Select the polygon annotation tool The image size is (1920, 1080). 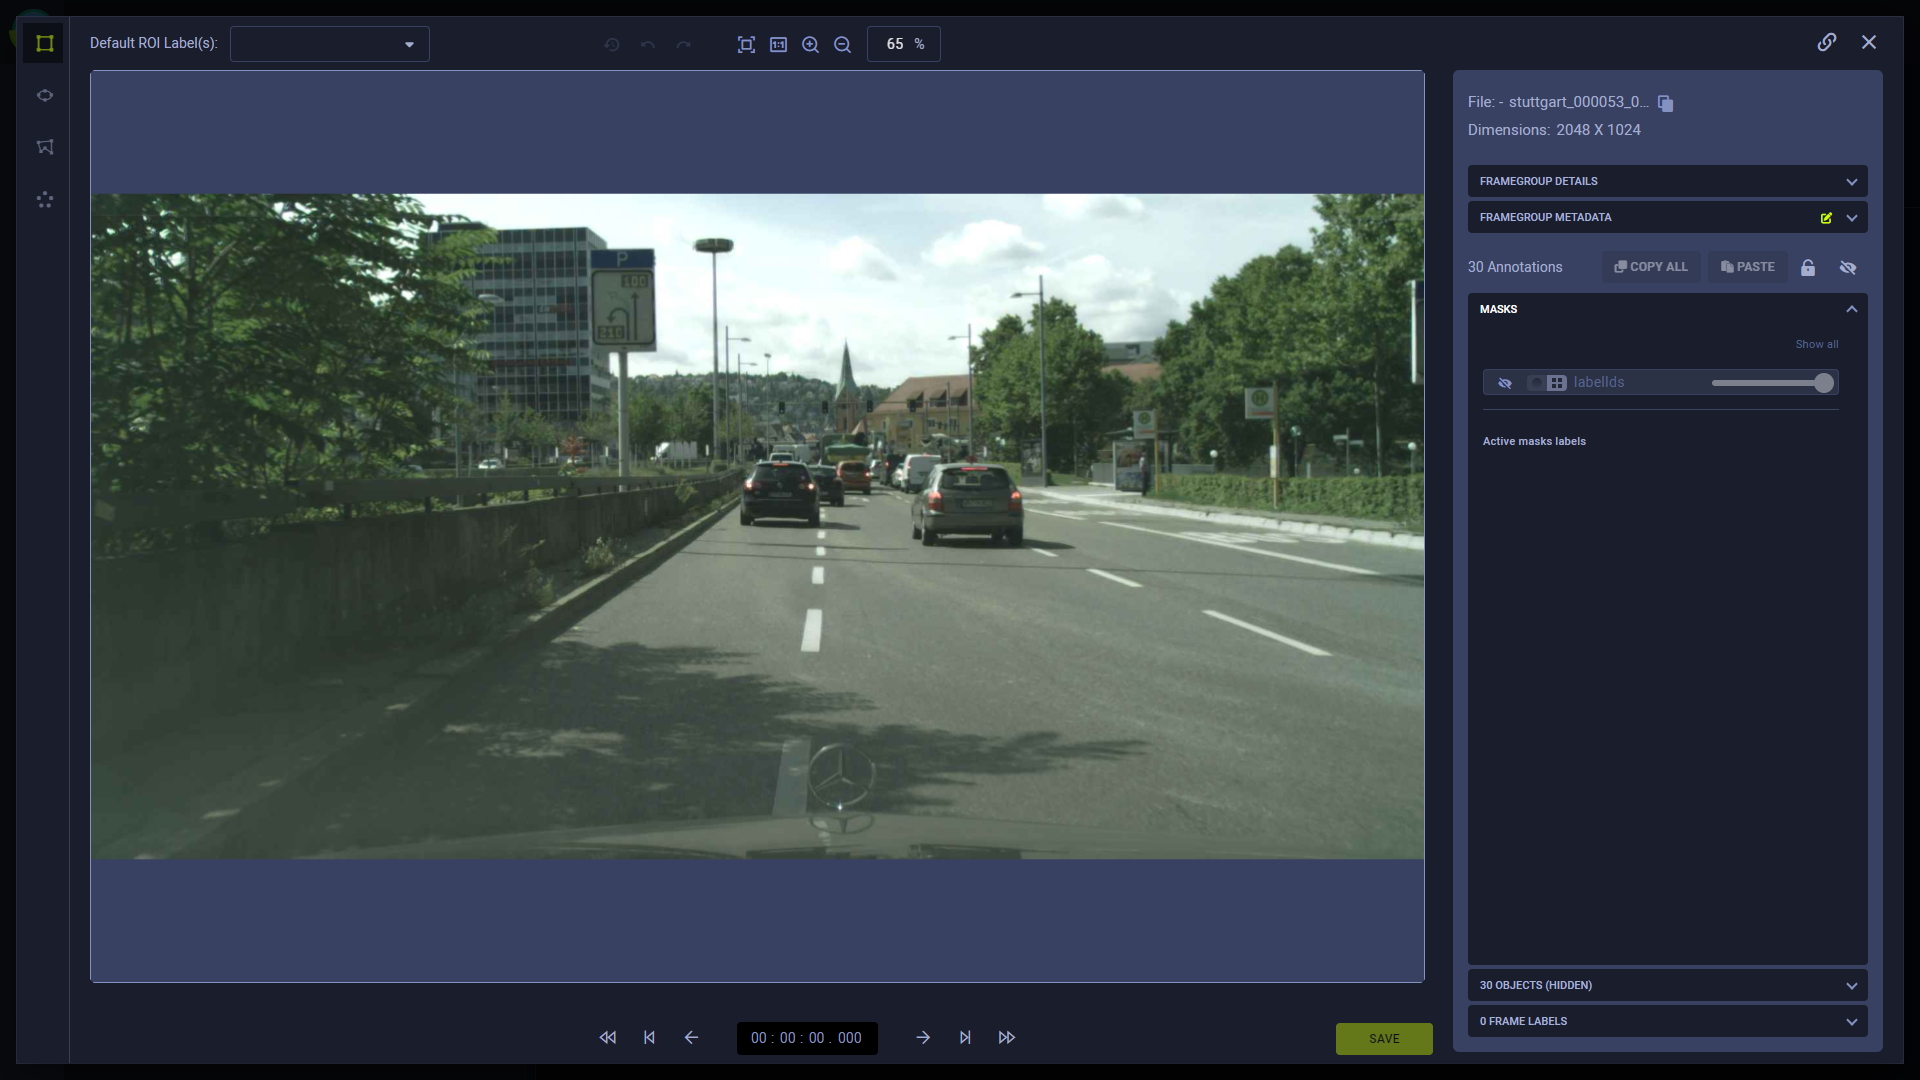pyautogui.click(x=44, y=147)
